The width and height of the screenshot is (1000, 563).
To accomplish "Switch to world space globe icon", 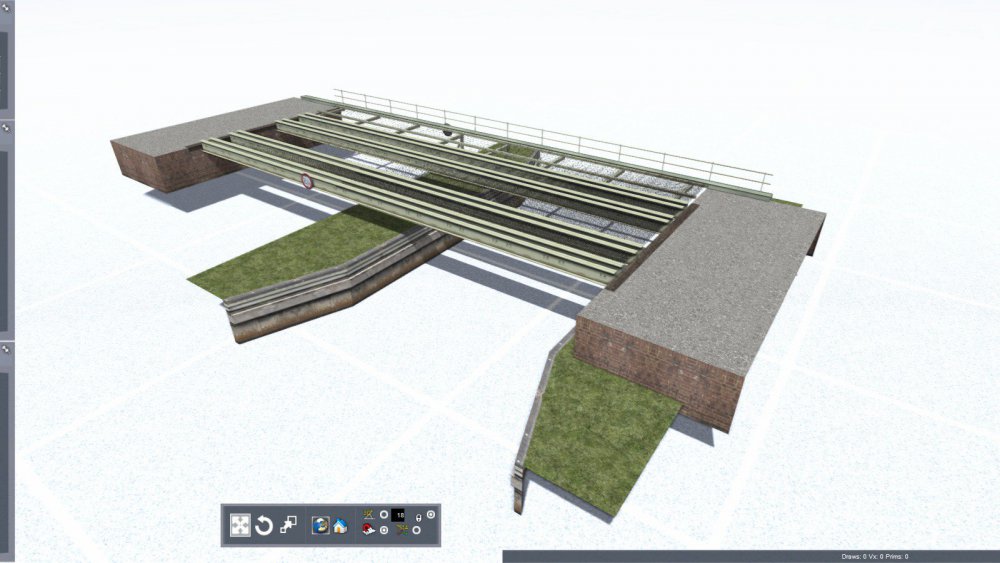I will click(x=321, y=525).
